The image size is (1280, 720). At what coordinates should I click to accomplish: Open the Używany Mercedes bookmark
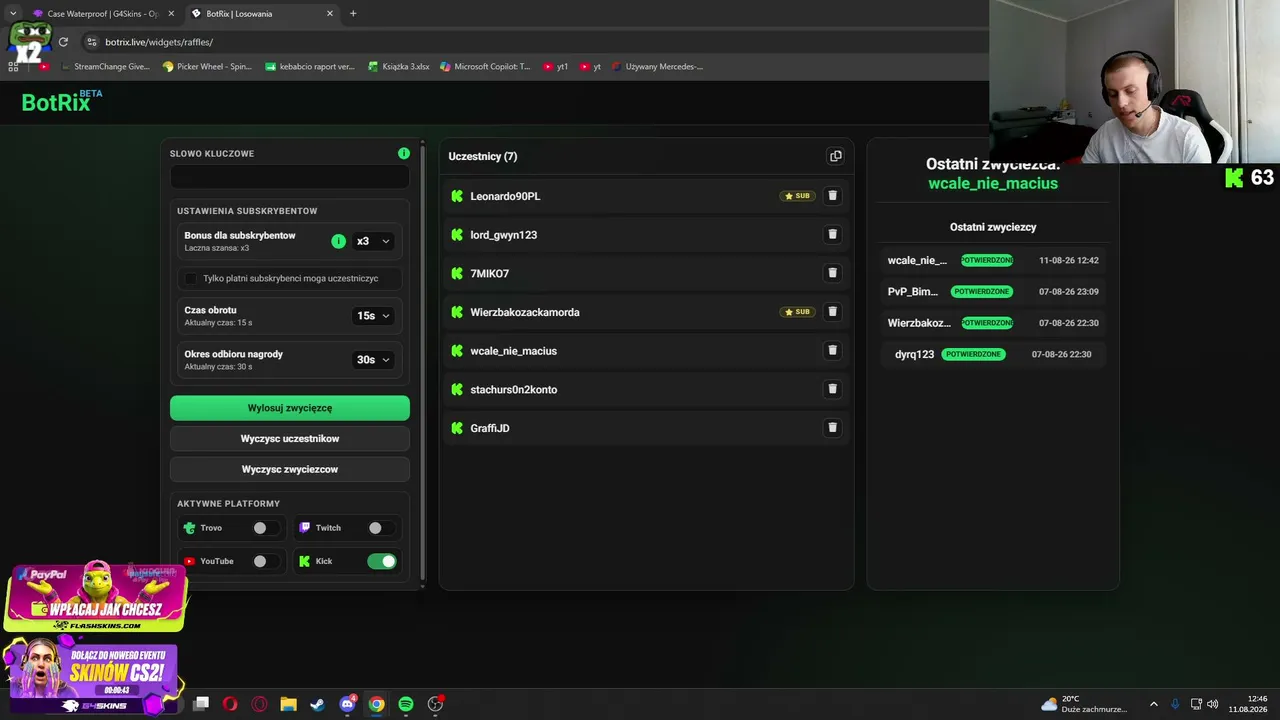pos(657,67)
